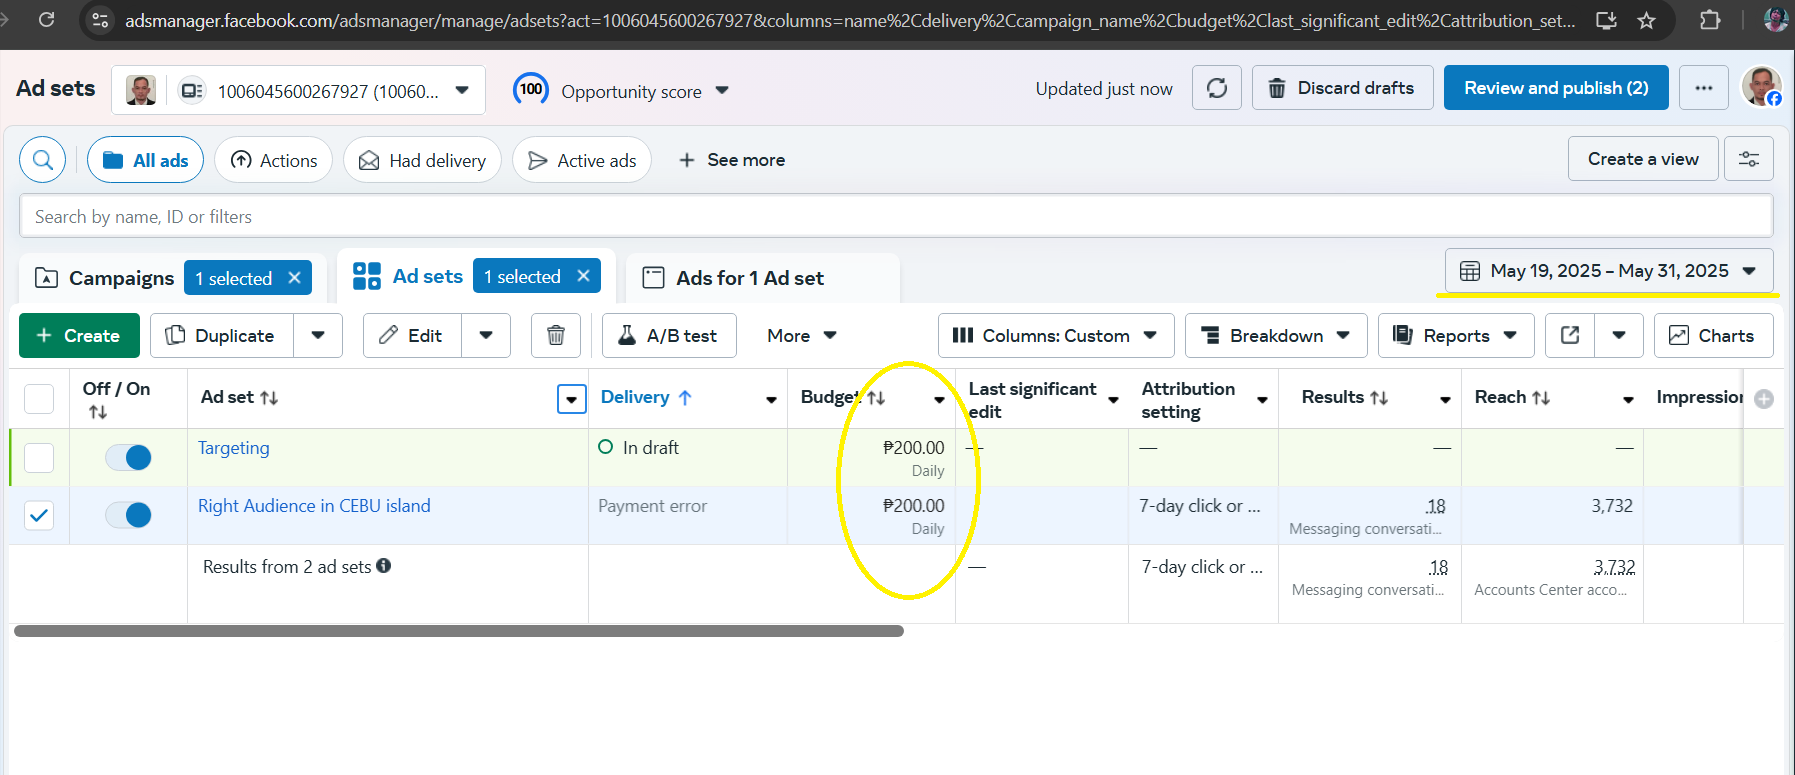Reload the page with browser refresh icon
This screenshot has height=775, width=1795.
pos(46,20)
